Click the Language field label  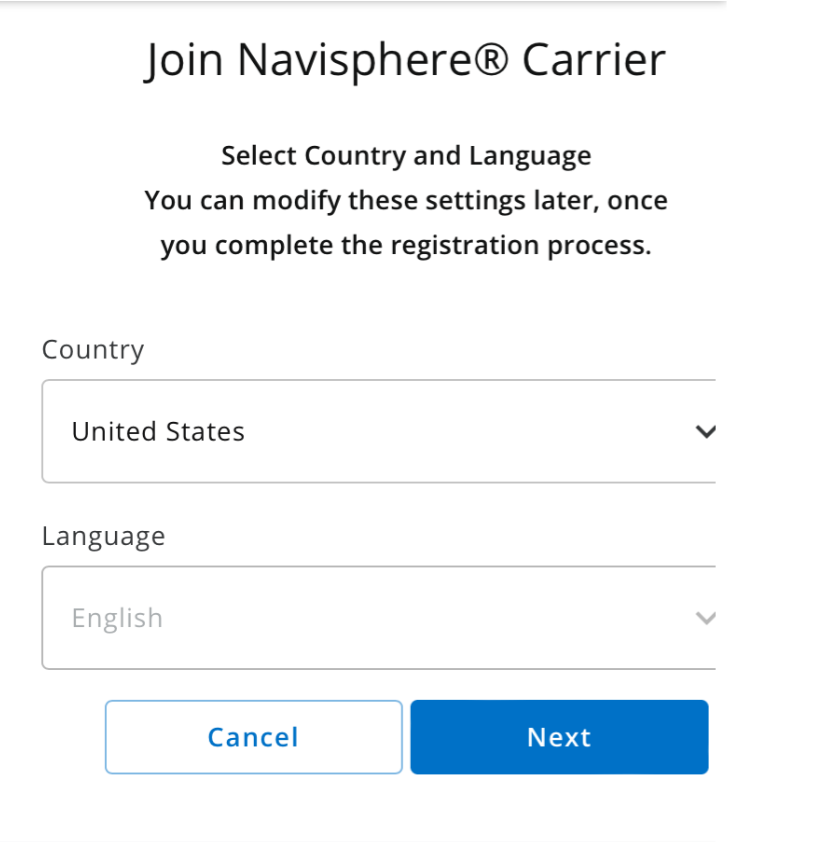pyautogui.click(x=103, y=536)
